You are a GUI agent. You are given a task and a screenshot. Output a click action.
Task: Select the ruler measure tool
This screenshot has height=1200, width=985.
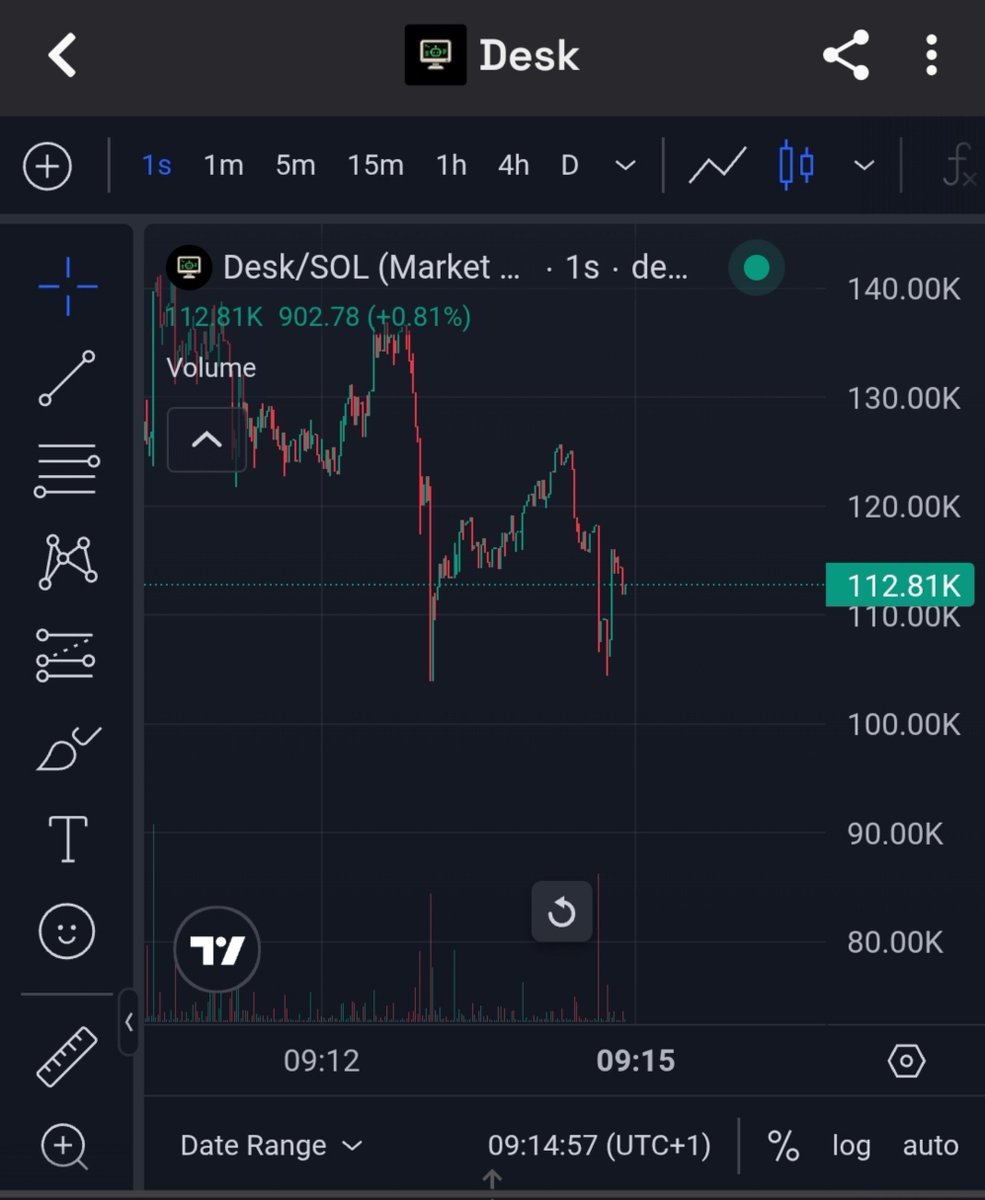(67, 1056)
